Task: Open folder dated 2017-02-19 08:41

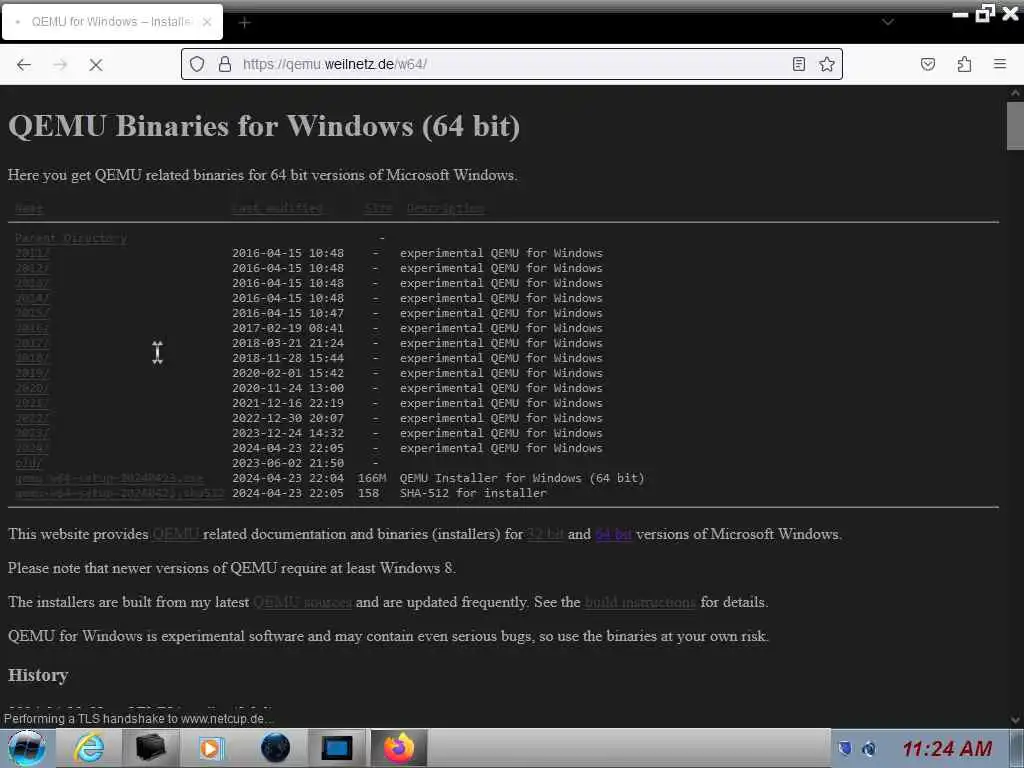Action: (x=32, y=328)
